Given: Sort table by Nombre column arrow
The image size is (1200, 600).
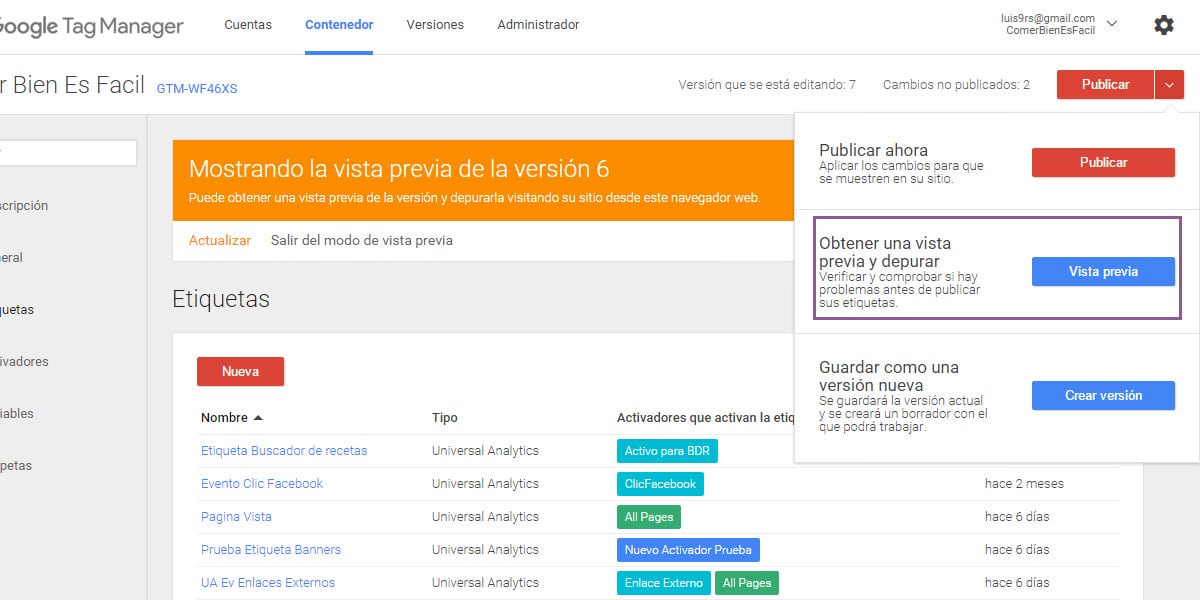Looking at the screenshot, I should [x=258, y=418].
